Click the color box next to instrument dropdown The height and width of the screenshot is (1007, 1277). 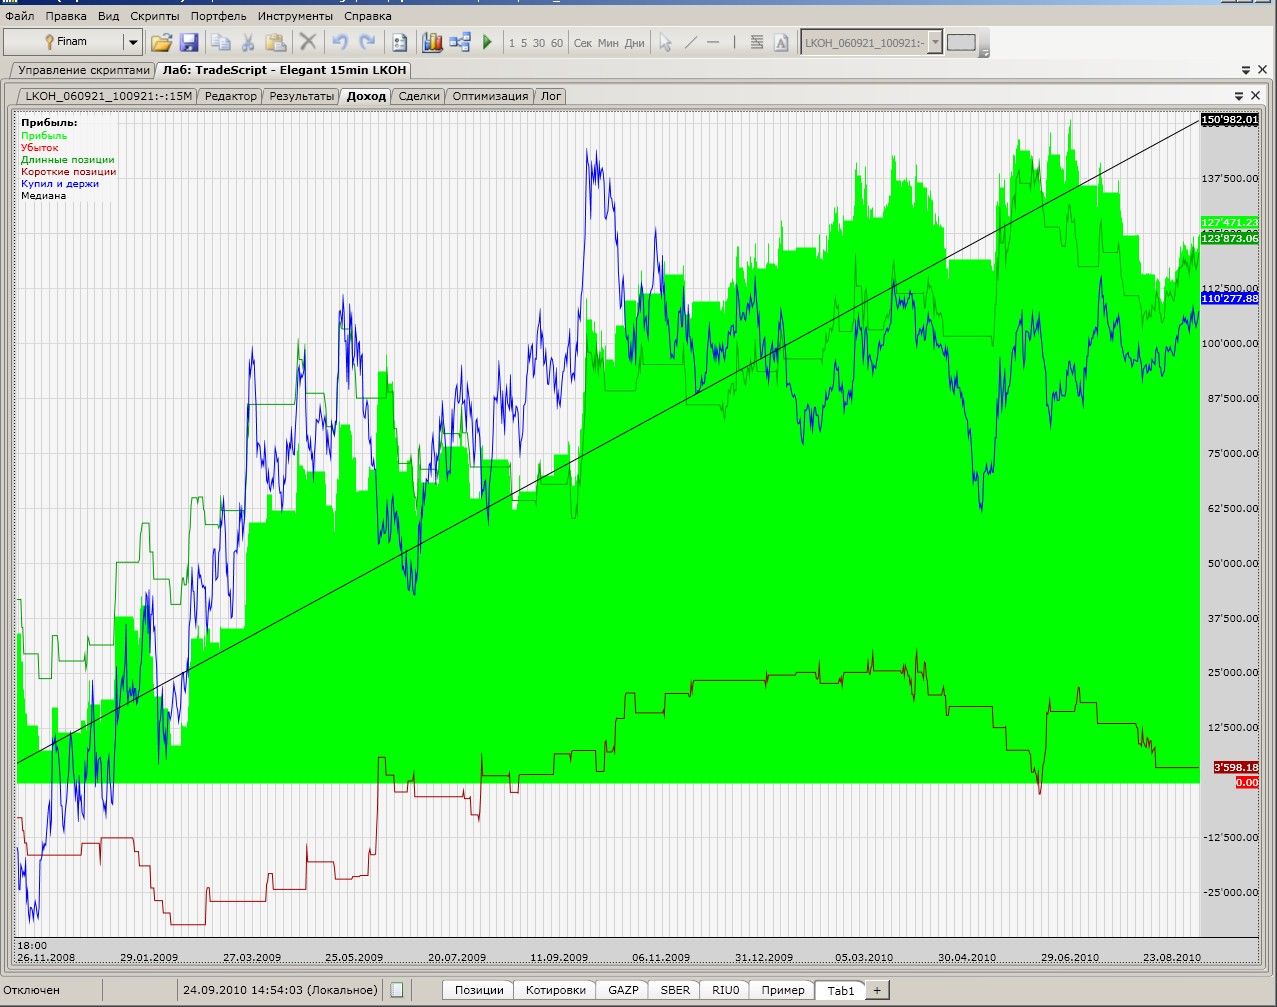pyautogui.click(x=961, y=42)
